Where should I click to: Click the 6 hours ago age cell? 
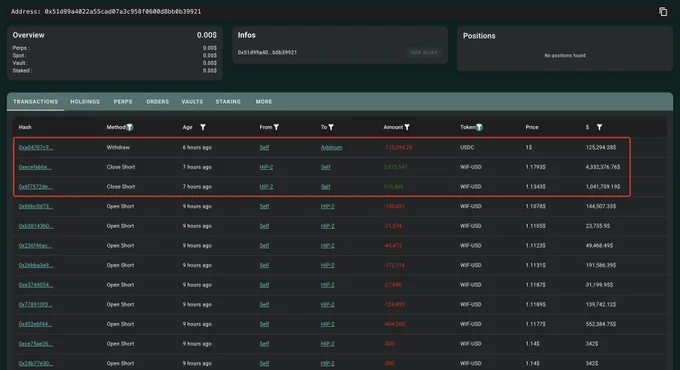(x=197, y=147)
